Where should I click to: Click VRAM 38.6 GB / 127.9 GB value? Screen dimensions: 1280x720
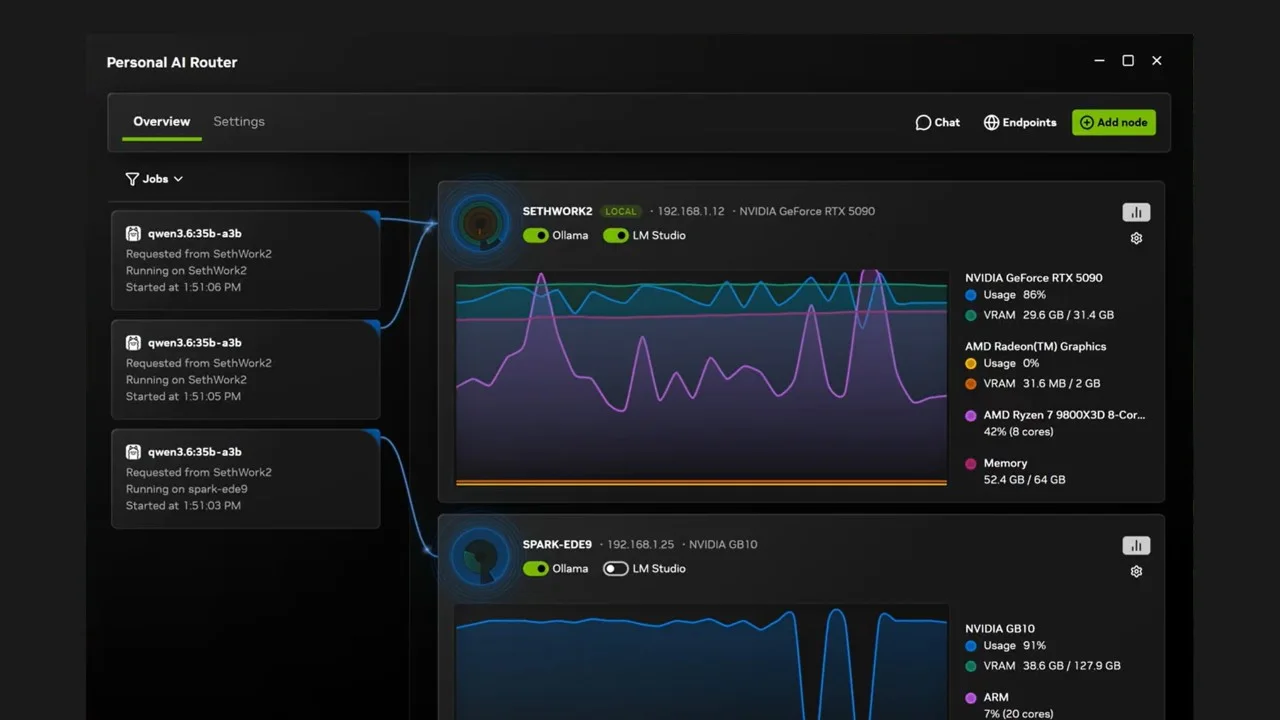tap(1072, 666)
